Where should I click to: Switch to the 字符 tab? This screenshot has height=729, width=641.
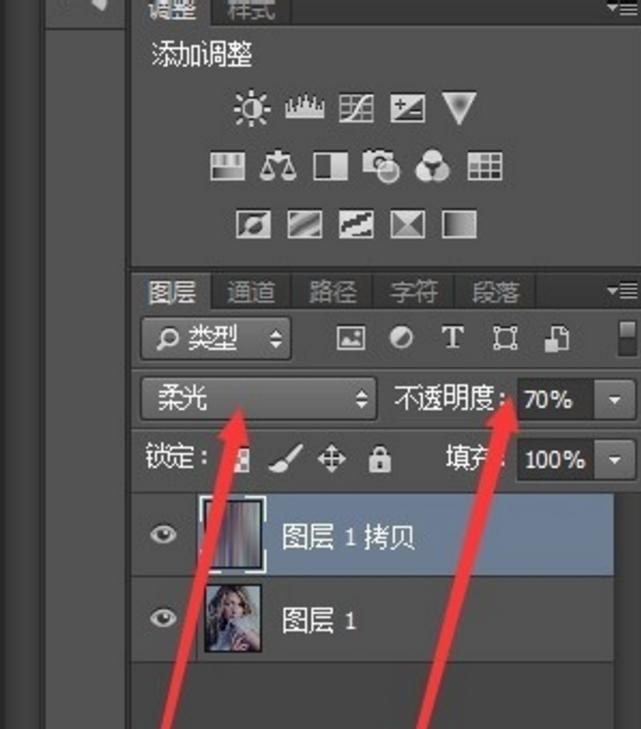point(414,292)
